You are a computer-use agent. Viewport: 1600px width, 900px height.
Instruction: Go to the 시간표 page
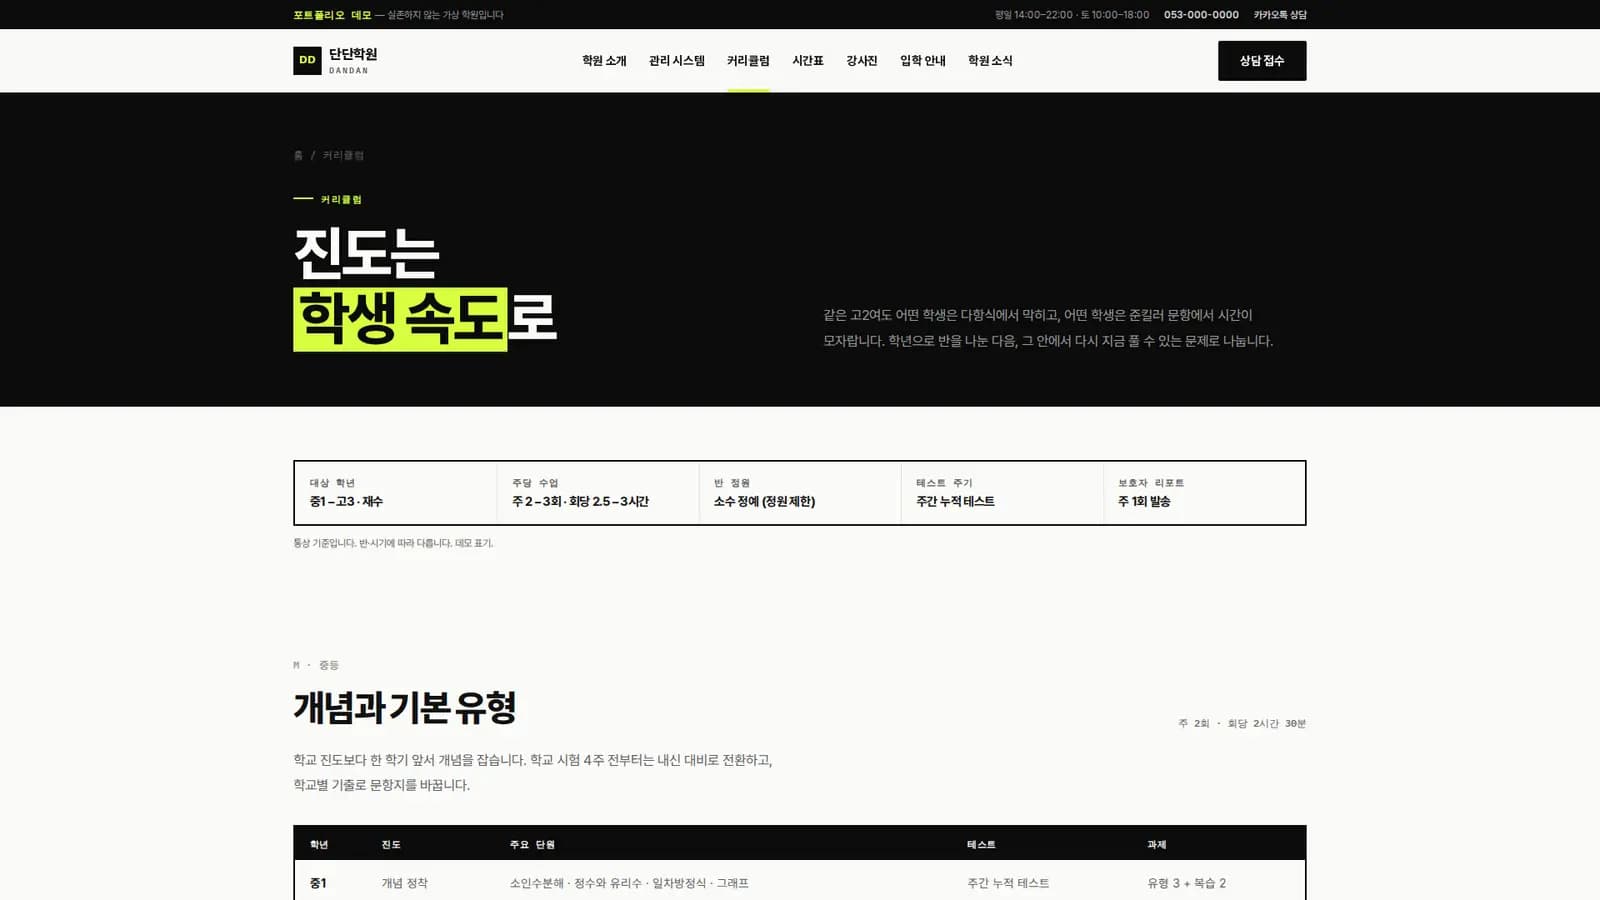[808, 61]
